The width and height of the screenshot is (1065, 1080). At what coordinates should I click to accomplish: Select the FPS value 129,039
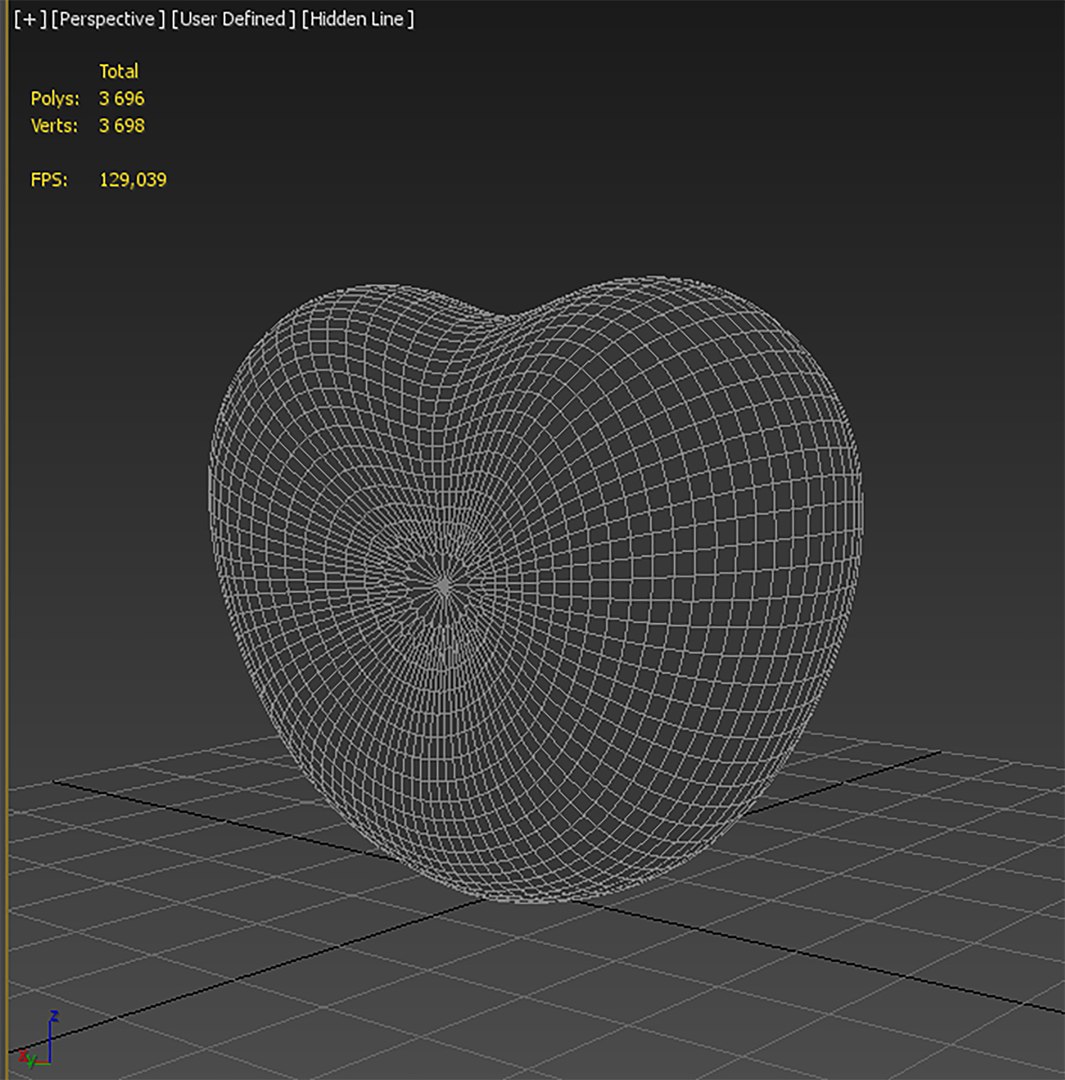click(133, 180)
